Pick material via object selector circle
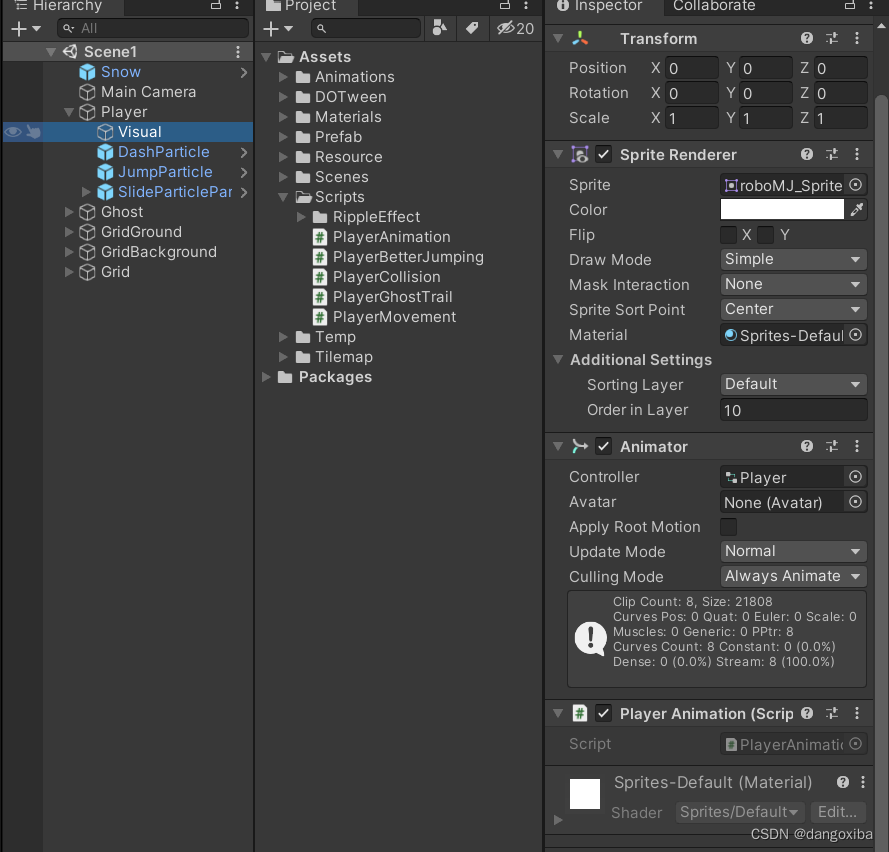 point(856,335)
